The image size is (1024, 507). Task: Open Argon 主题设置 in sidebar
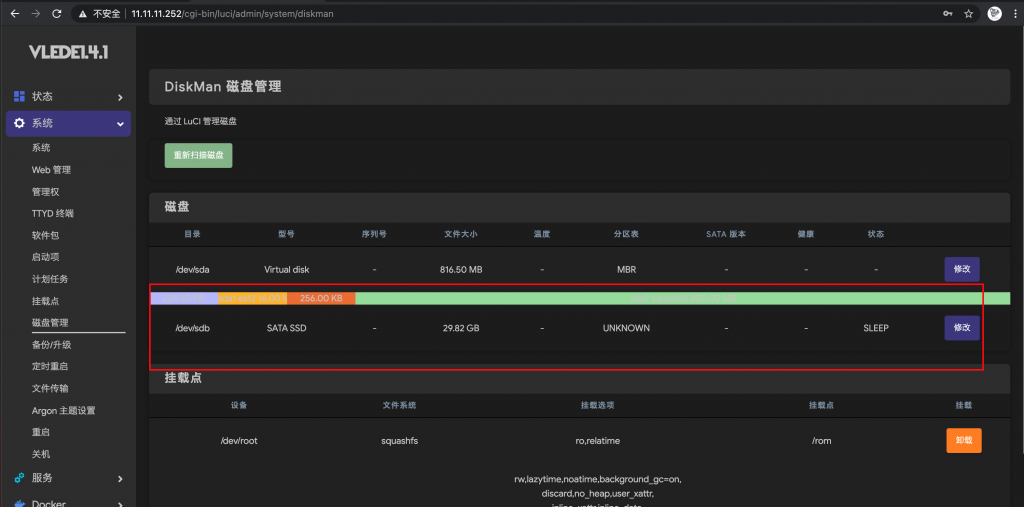tap(63, 410)
